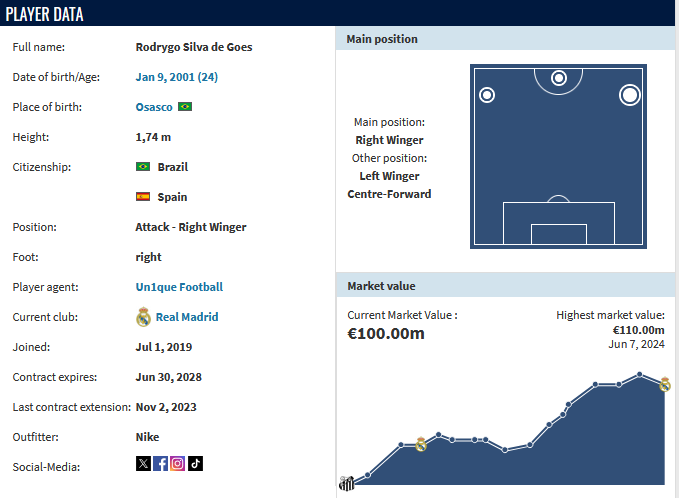Click the joined date Jul 1, 2019
679x498 pixels.
164,347
